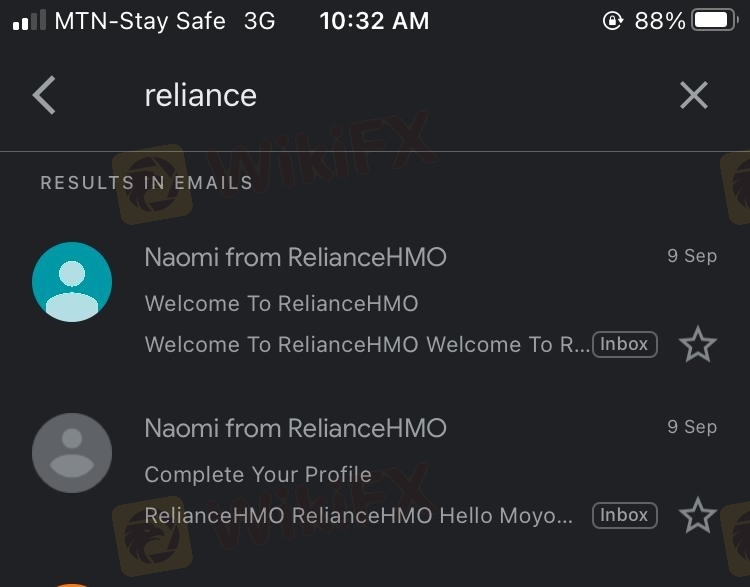
Task: Tap the 9 Sep date on the first email
Action: 692,256
